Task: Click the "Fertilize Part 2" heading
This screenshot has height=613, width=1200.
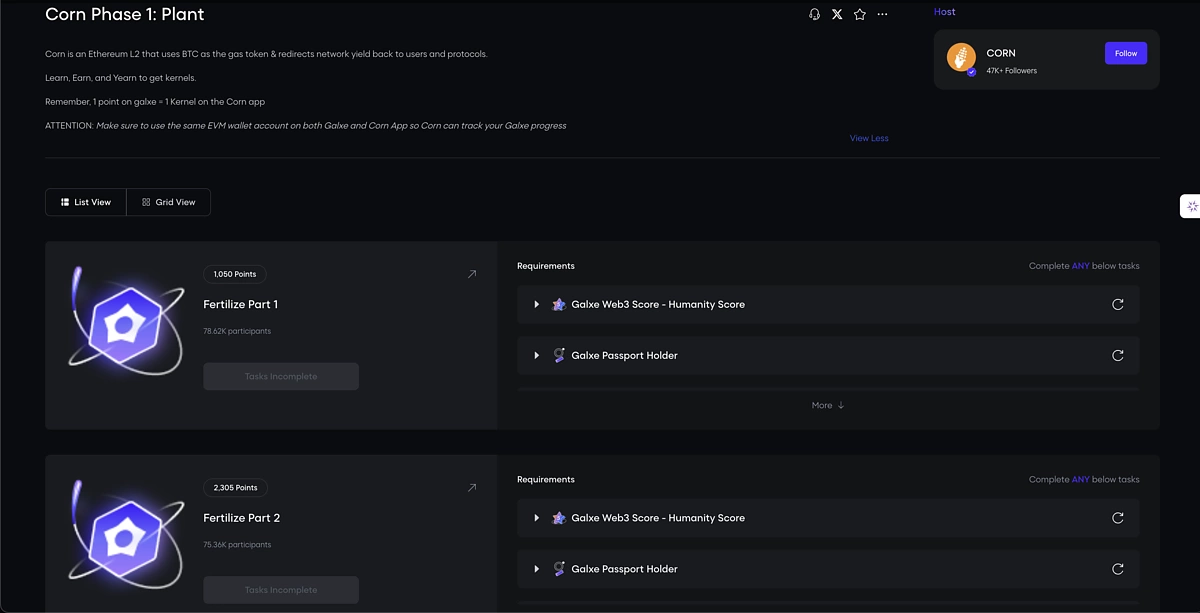Action: 242,518
